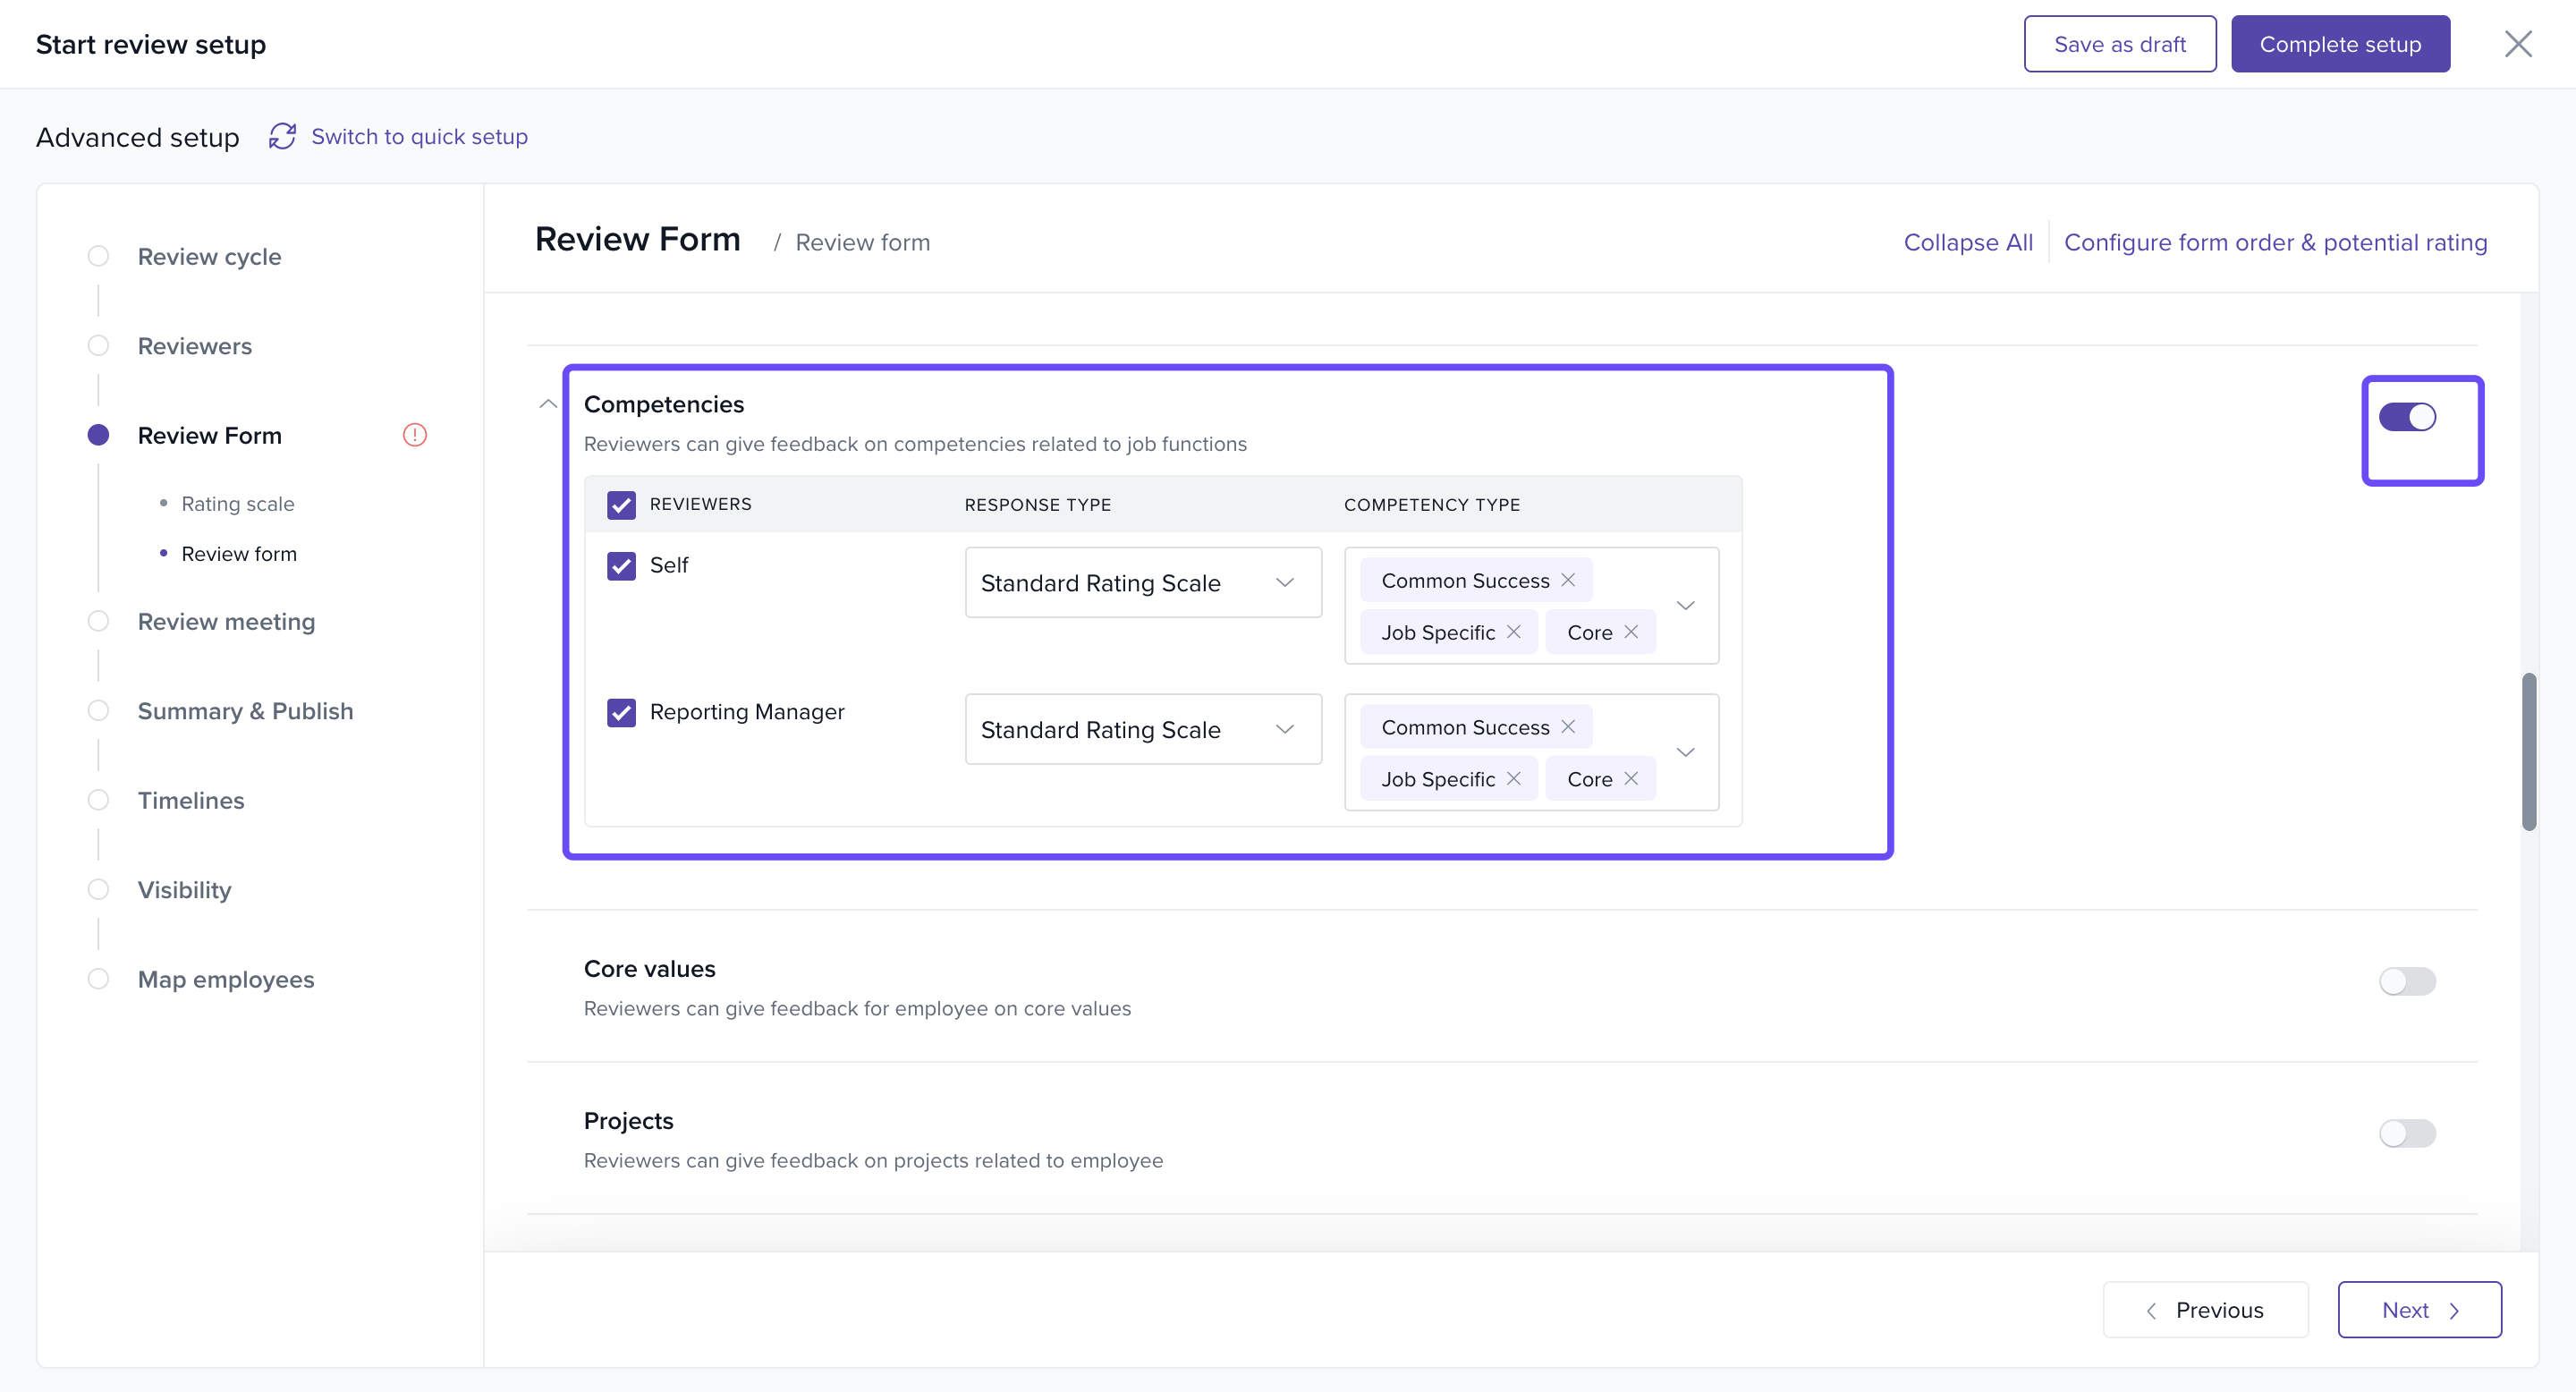This screenshot has height=1392, width=2576.
Task: Remove Common Success tag from Reporting Manager row
Action: coord(1568,727)
